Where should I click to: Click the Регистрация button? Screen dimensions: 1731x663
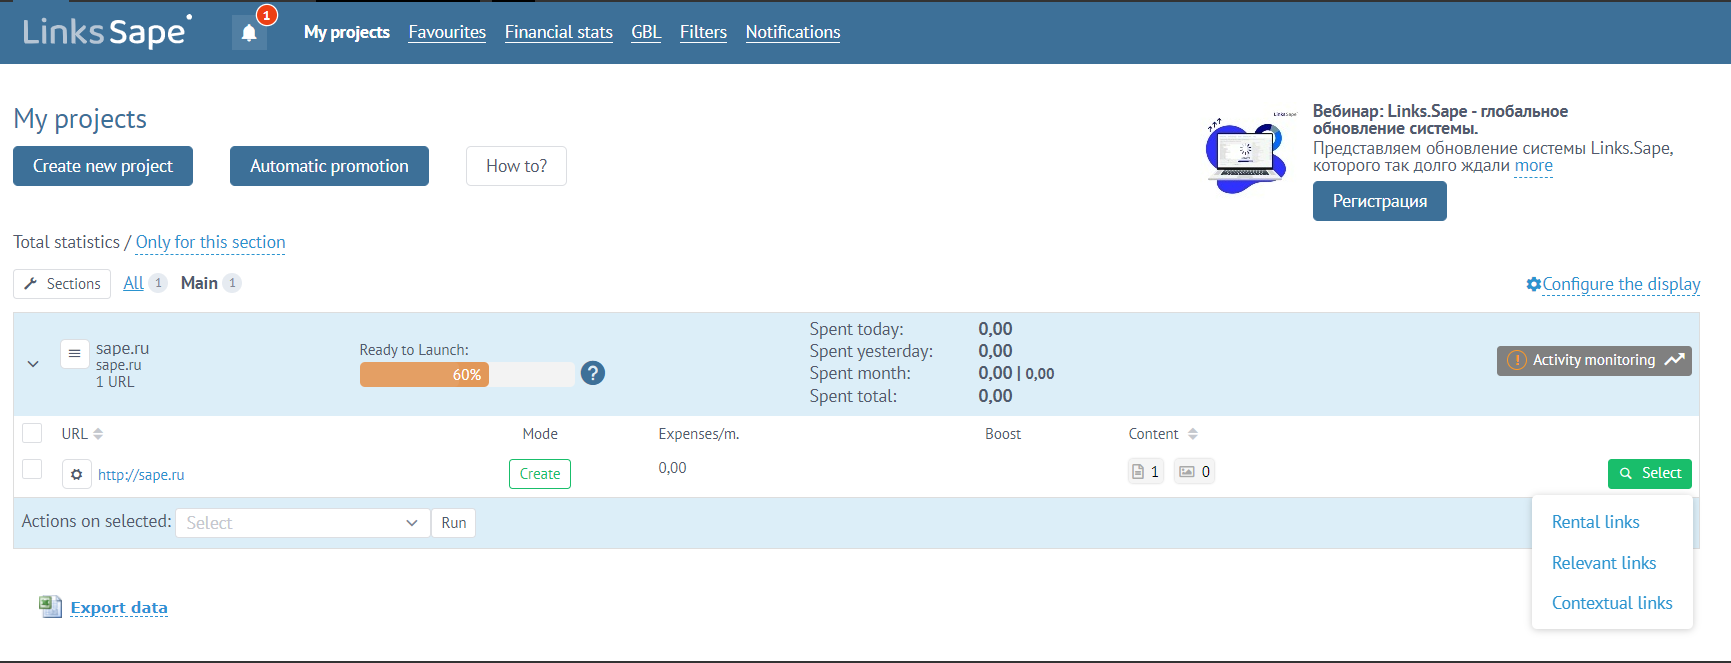1379,201
